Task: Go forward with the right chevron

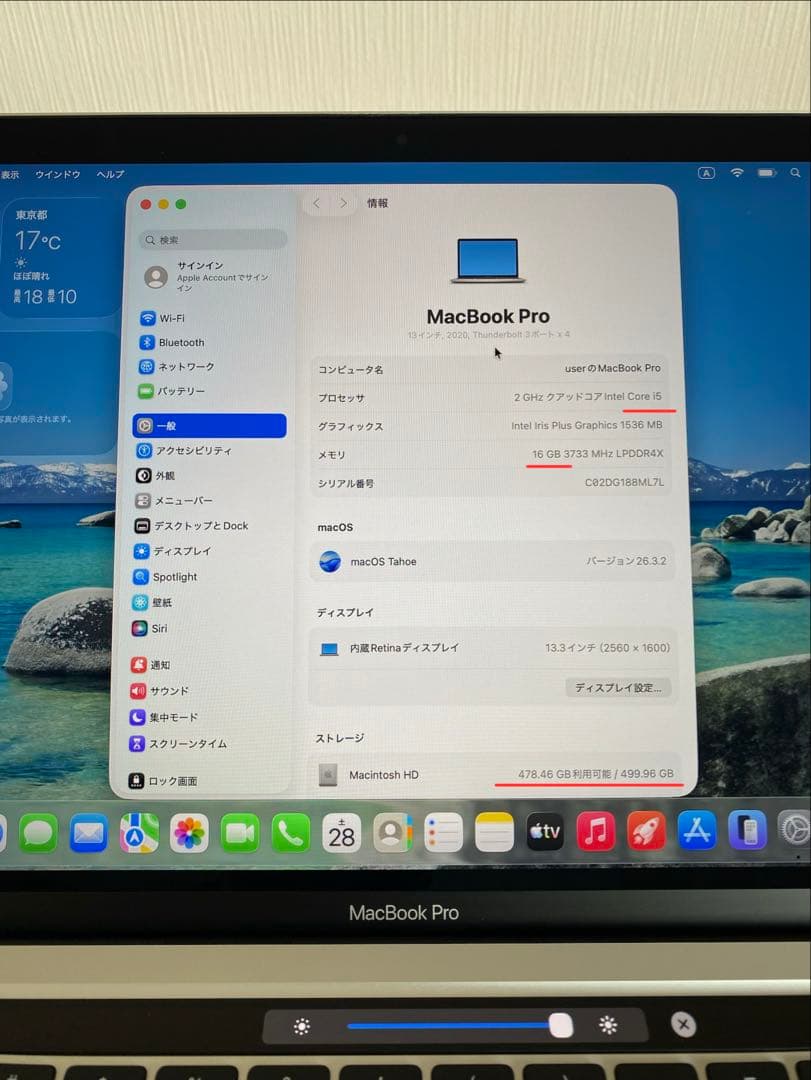Action: pyautogui.click(x=343, y=203)
